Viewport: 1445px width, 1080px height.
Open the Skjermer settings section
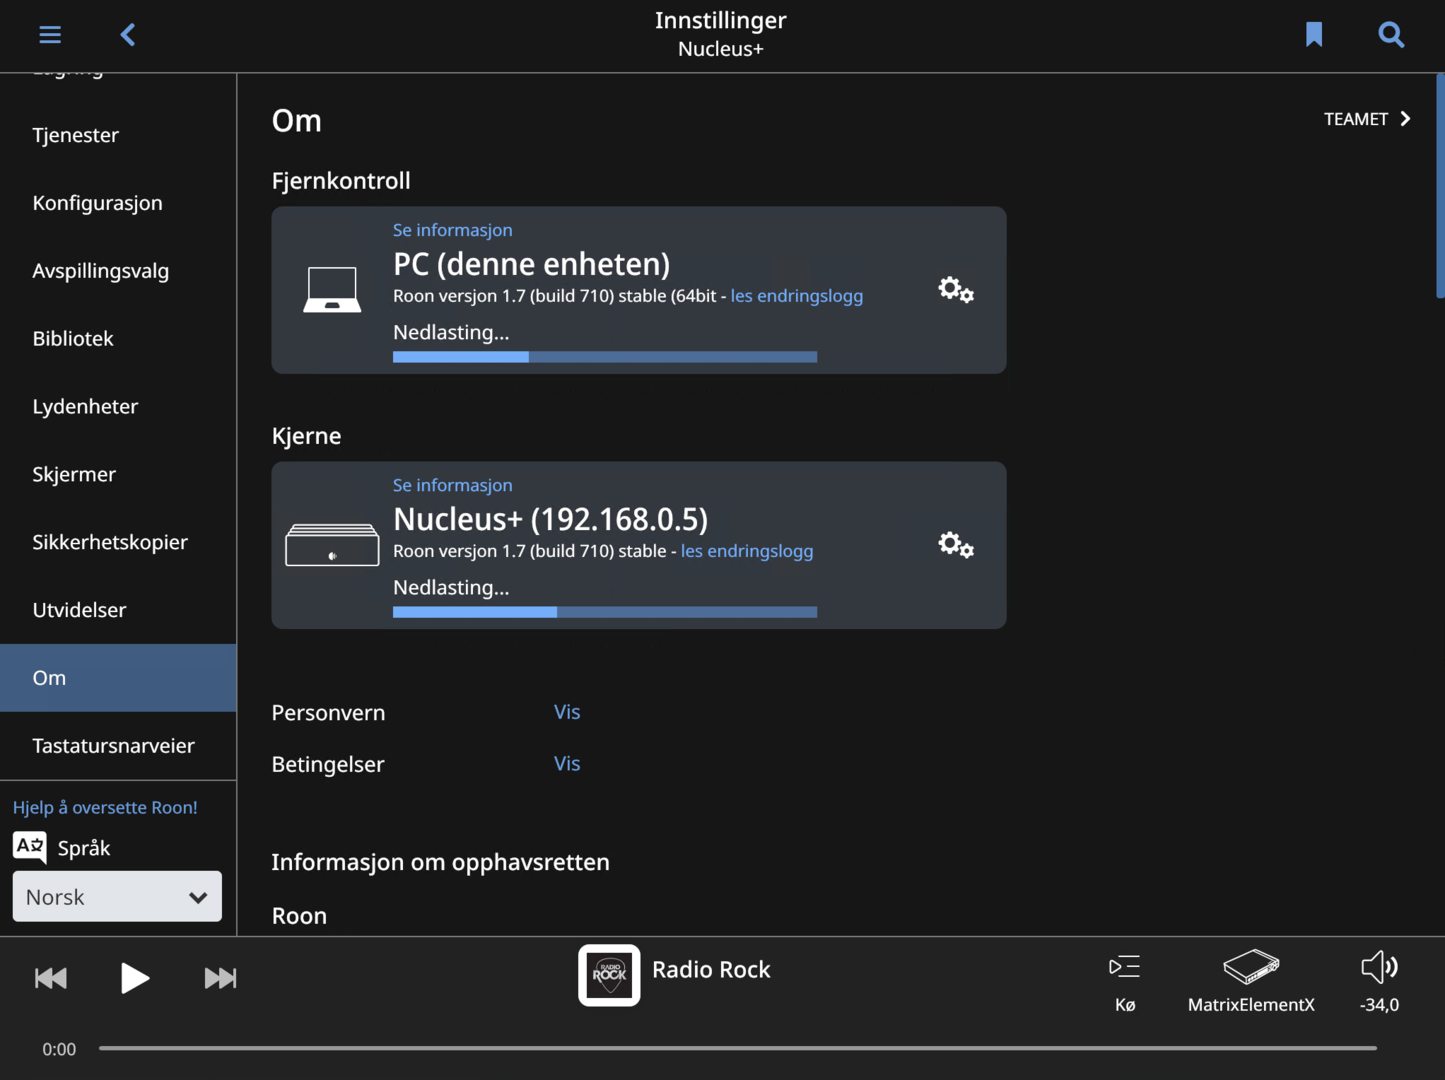pyautogui.click(x=118, y=474)
